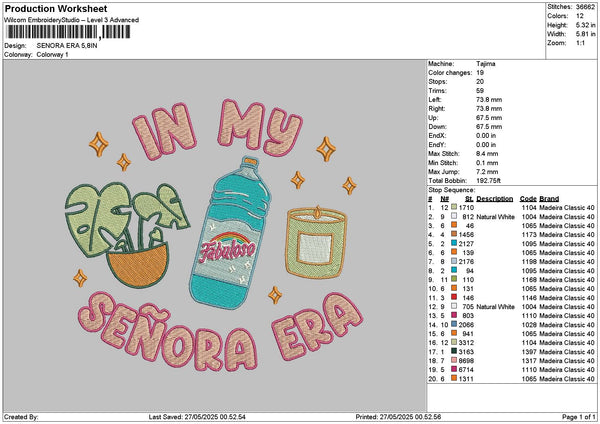This screenshot has width=600, height=424.
Task: Click the light green swatch for stop 1
Action: point(454,206)
